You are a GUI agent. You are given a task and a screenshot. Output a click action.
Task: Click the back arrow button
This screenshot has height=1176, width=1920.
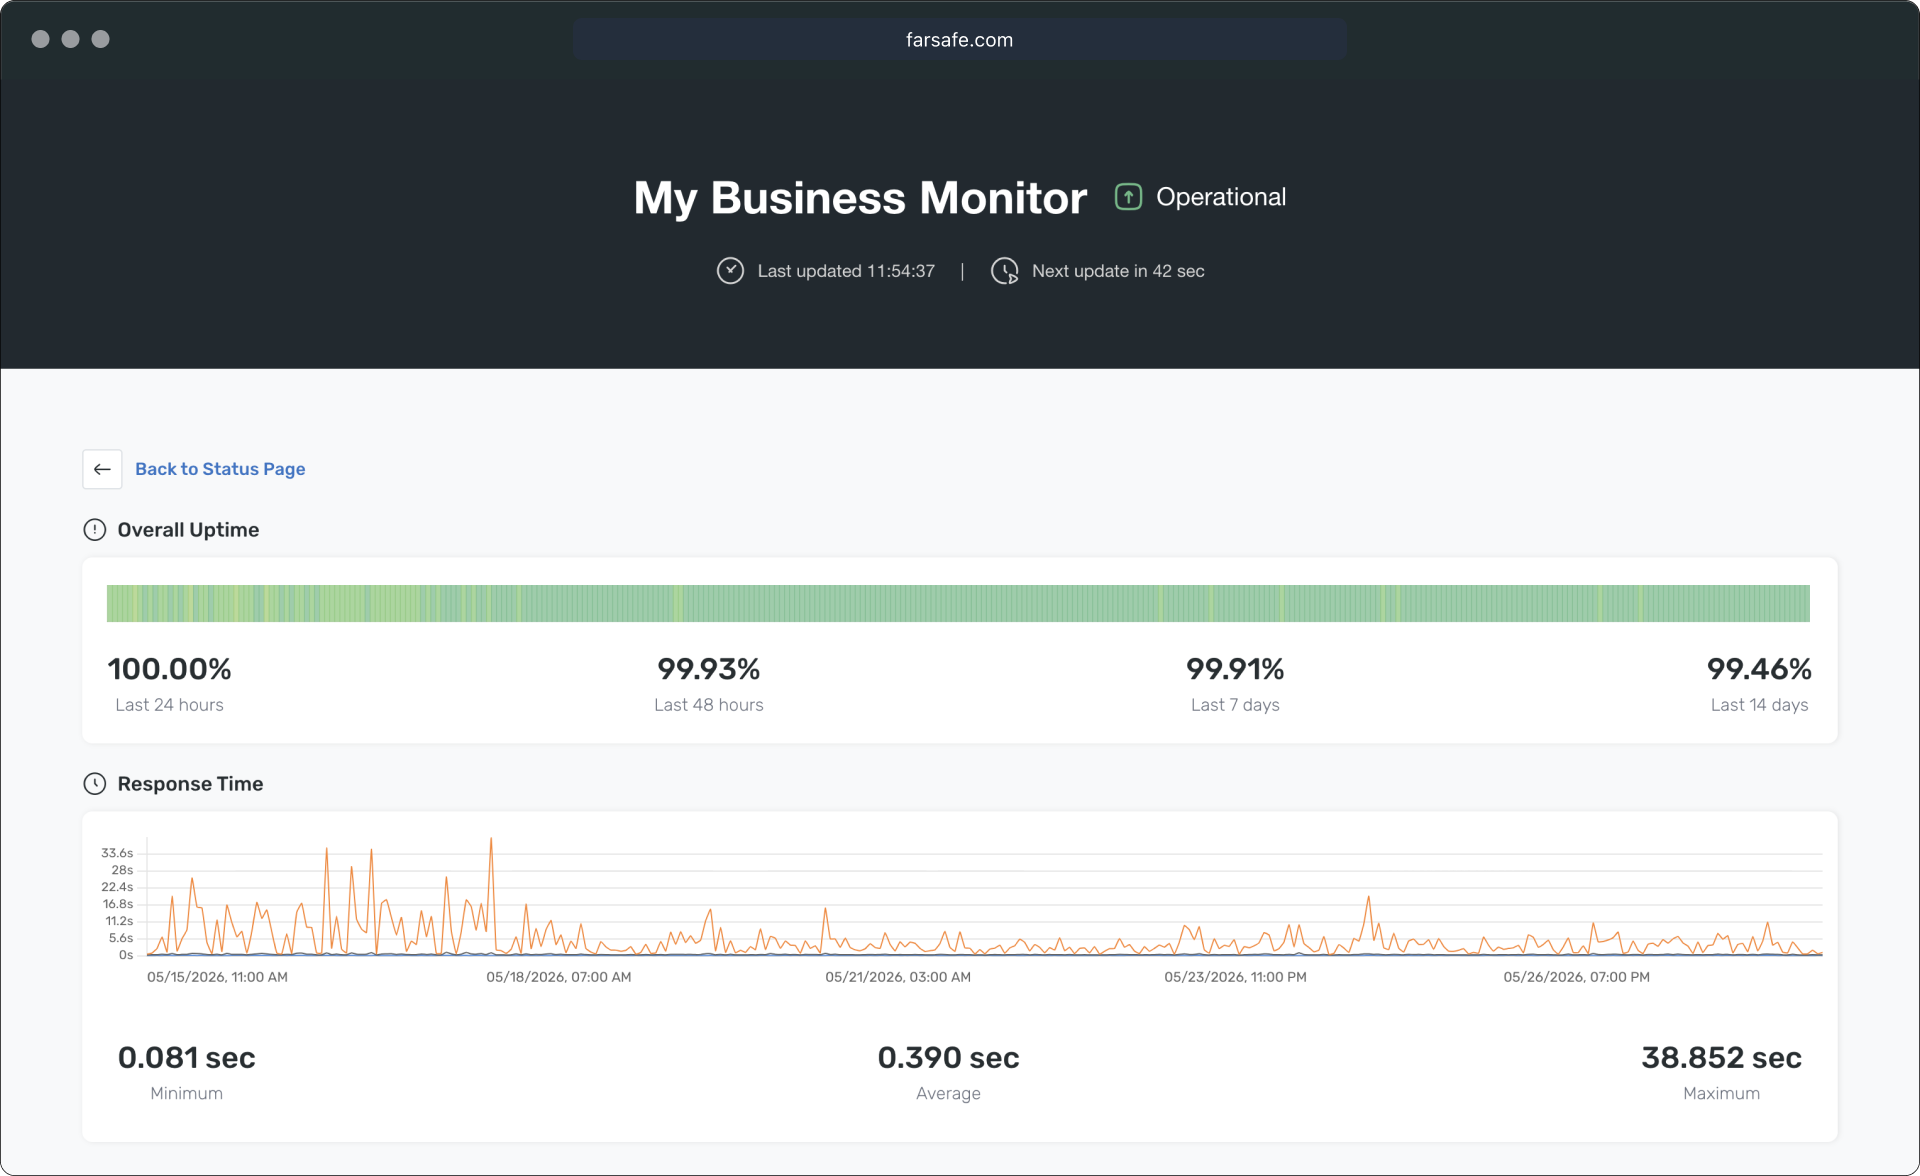point(102,469)
